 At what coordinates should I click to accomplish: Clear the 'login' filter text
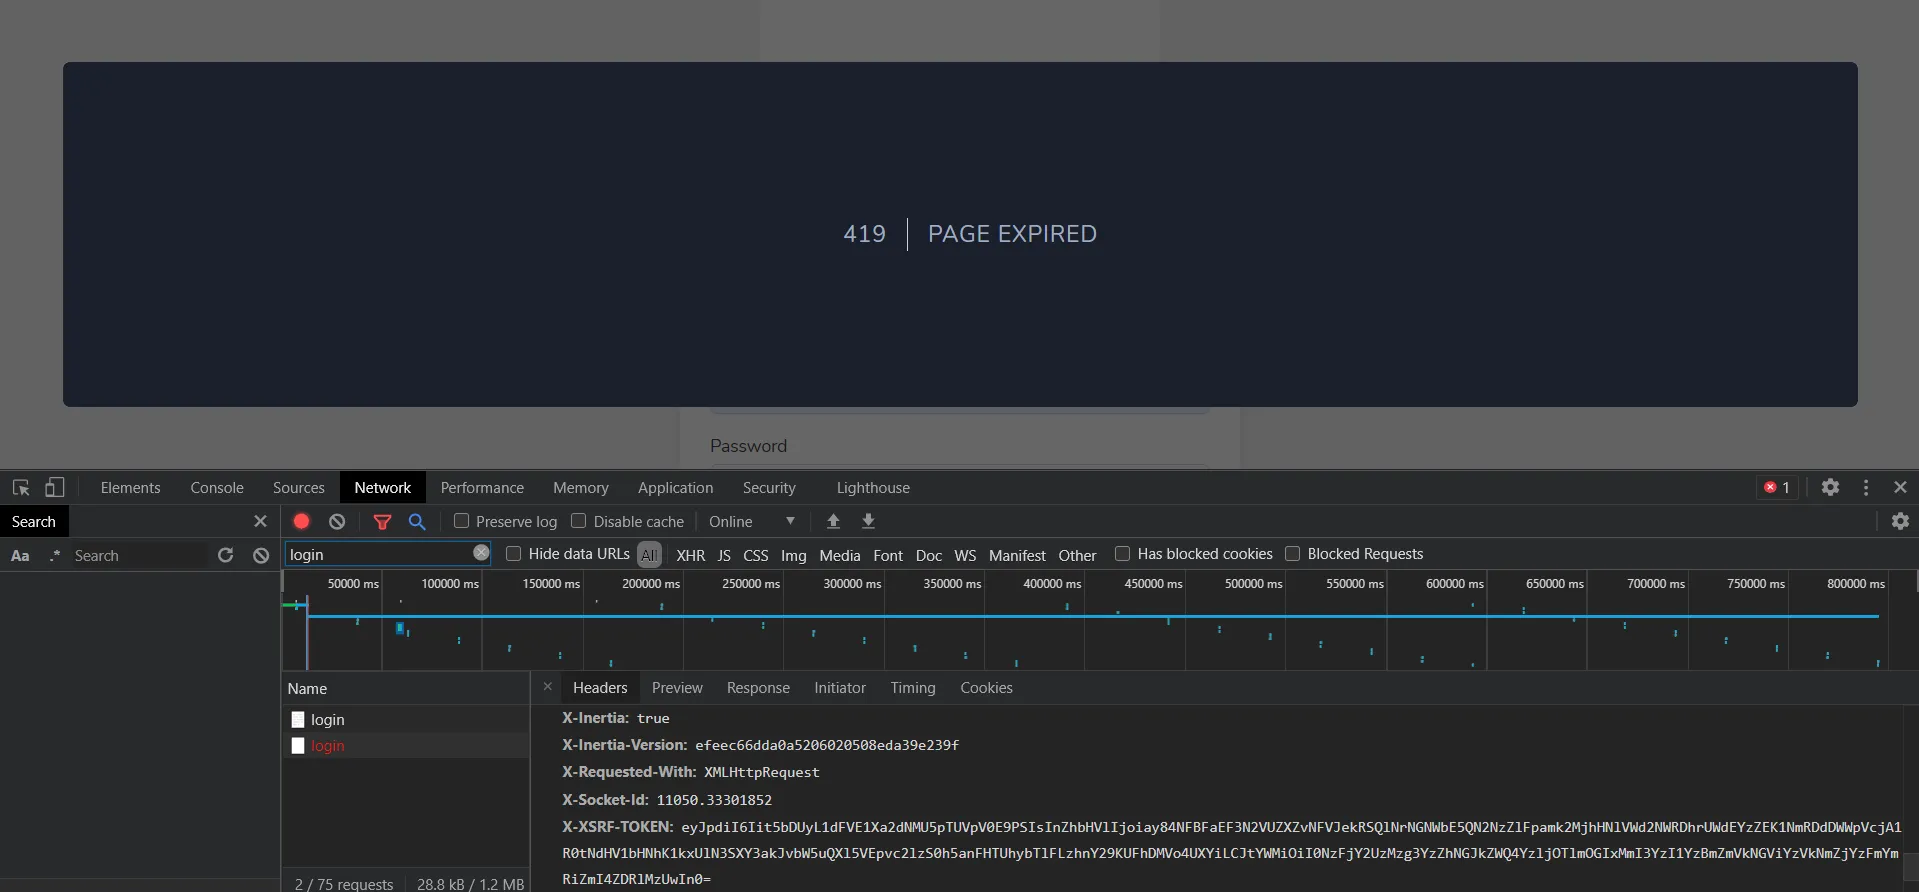[x=481, y=553]
